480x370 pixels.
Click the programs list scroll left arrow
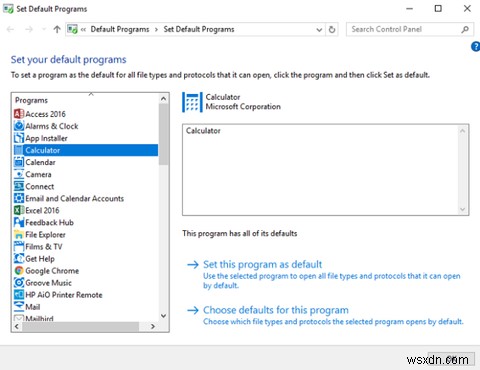pos(16,326)
